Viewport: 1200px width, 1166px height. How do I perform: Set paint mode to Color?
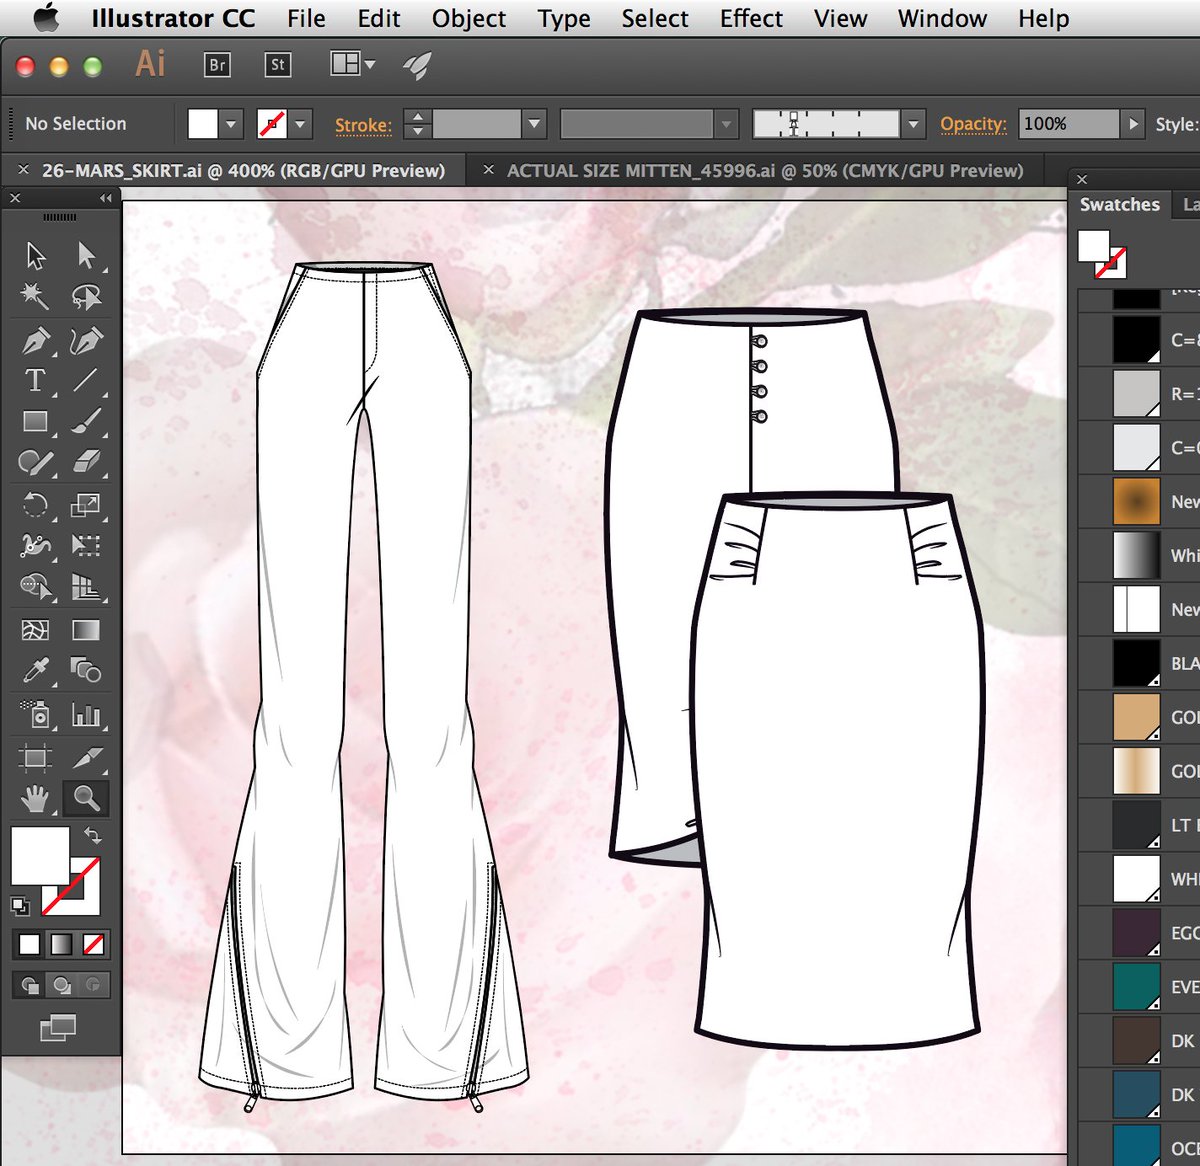[x=30, y=944]
